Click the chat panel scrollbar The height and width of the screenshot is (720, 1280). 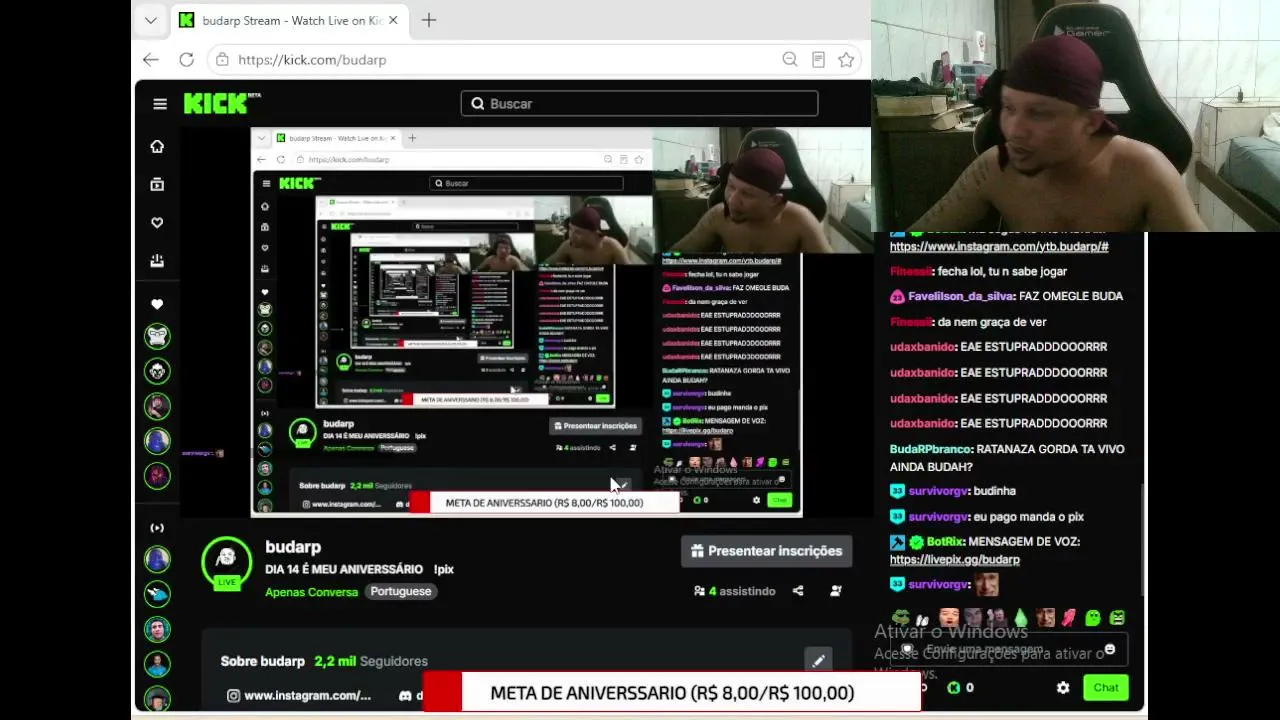click(x=1143, y=540)
